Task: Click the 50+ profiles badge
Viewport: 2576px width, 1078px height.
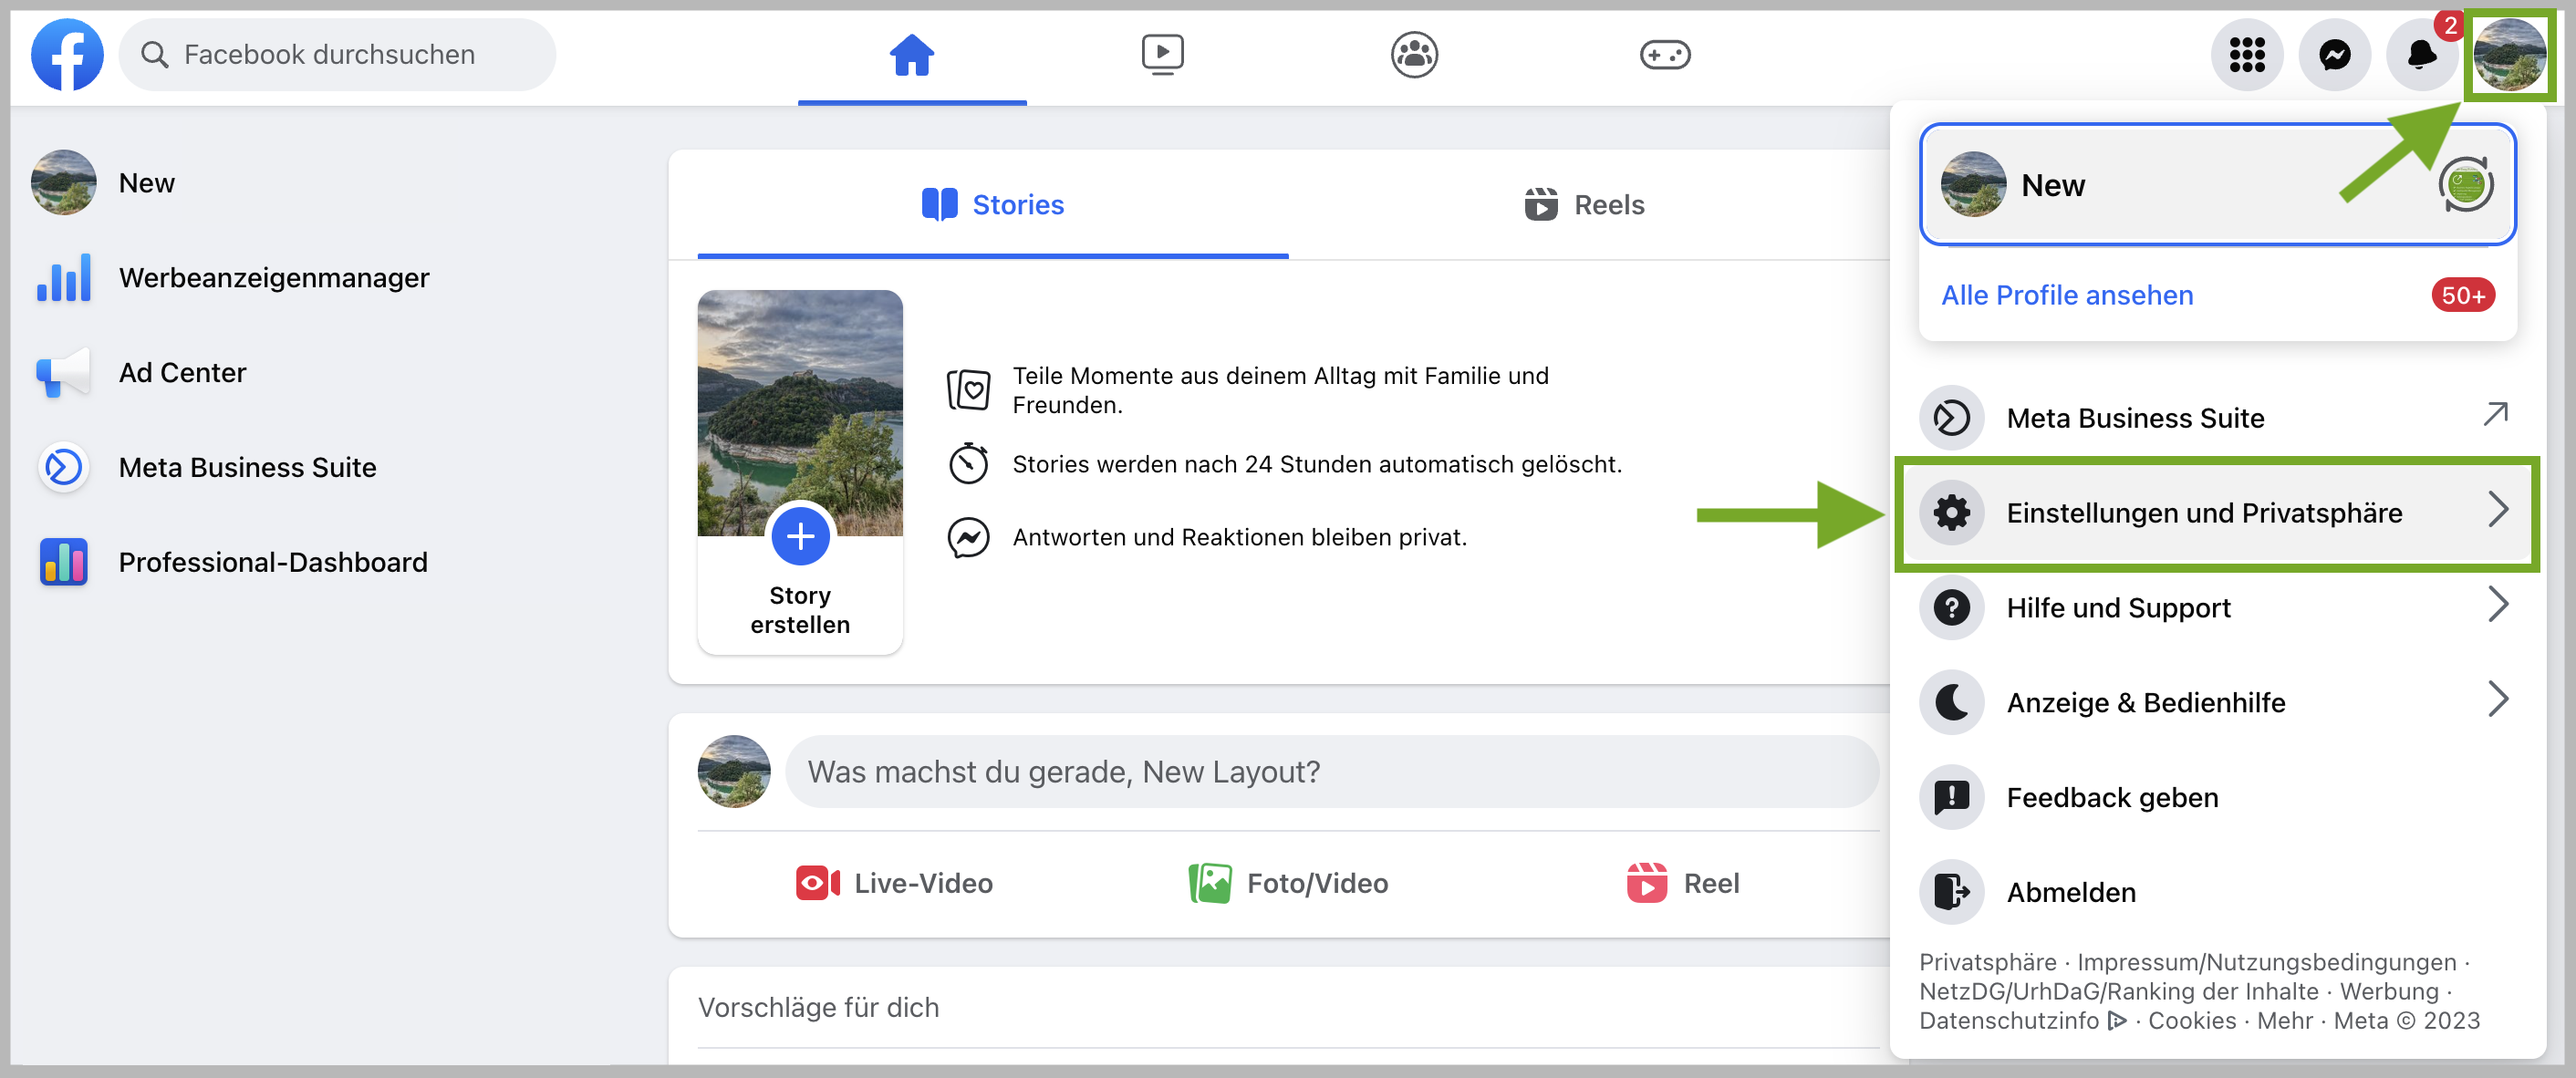Action: coord(2463,295)
